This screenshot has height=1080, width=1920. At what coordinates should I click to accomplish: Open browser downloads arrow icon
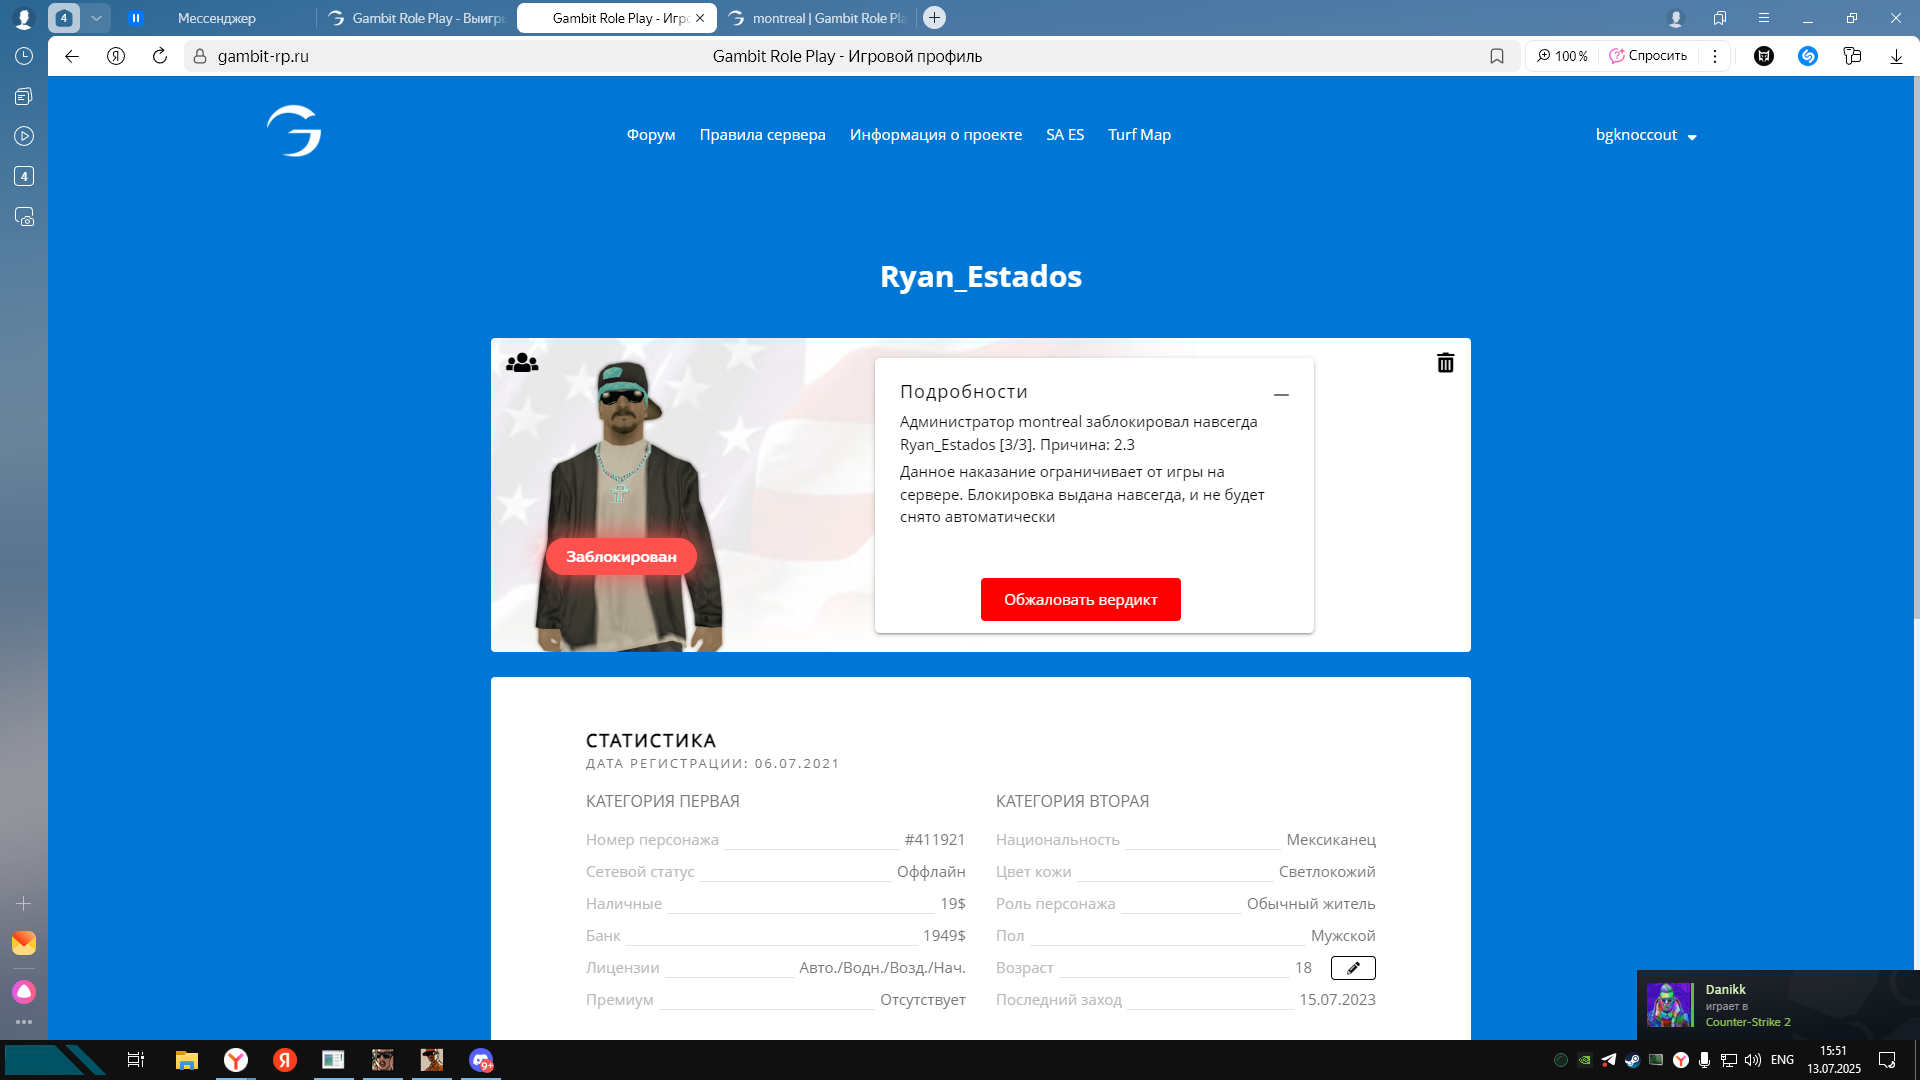1896,56
